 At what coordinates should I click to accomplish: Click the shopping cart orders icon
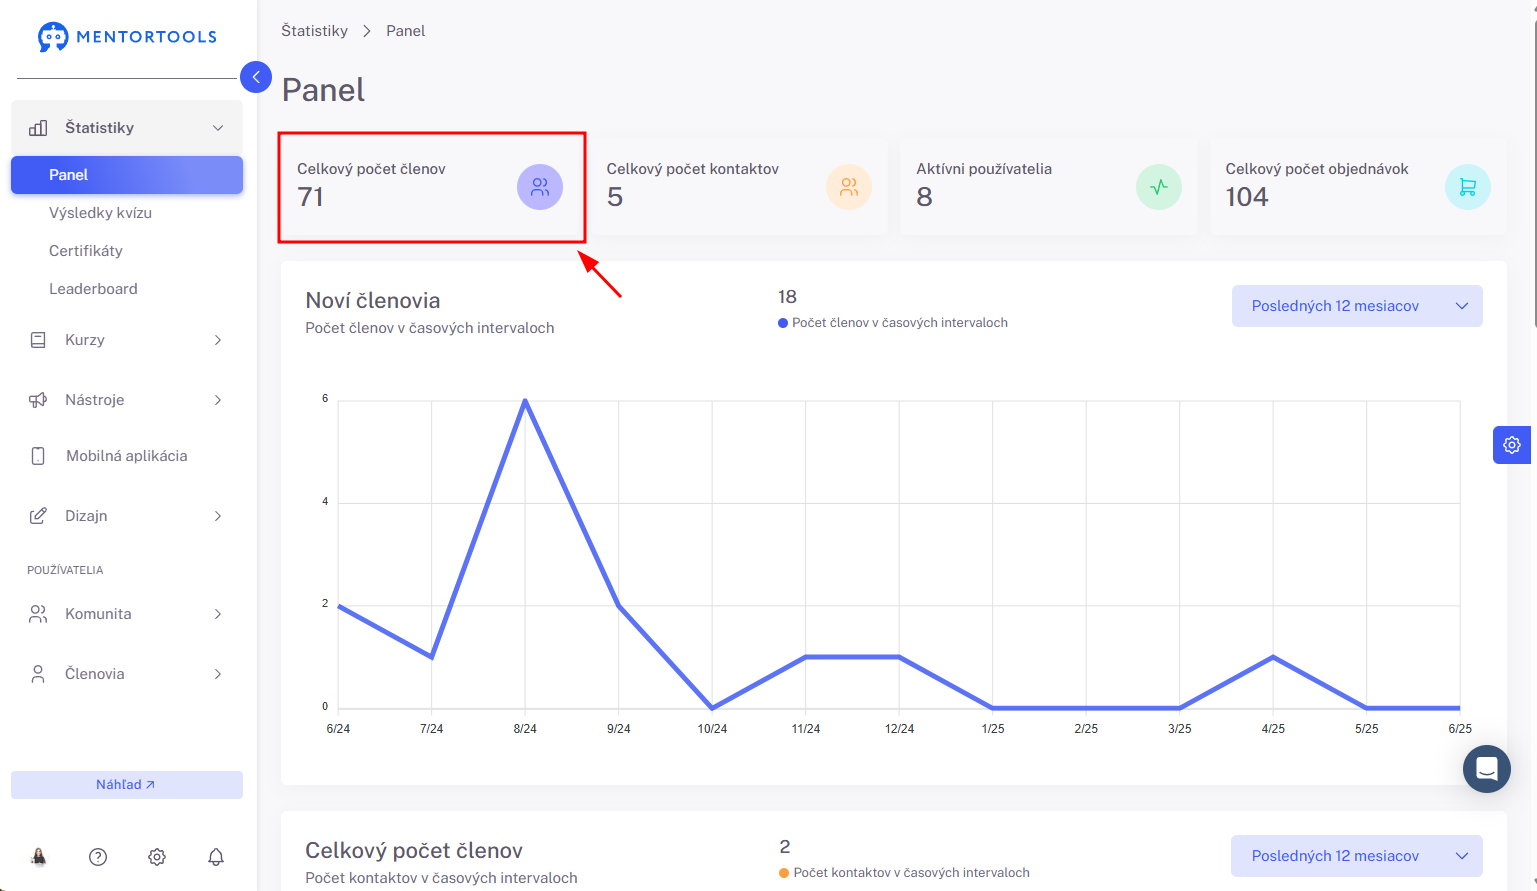(1468, 187)
